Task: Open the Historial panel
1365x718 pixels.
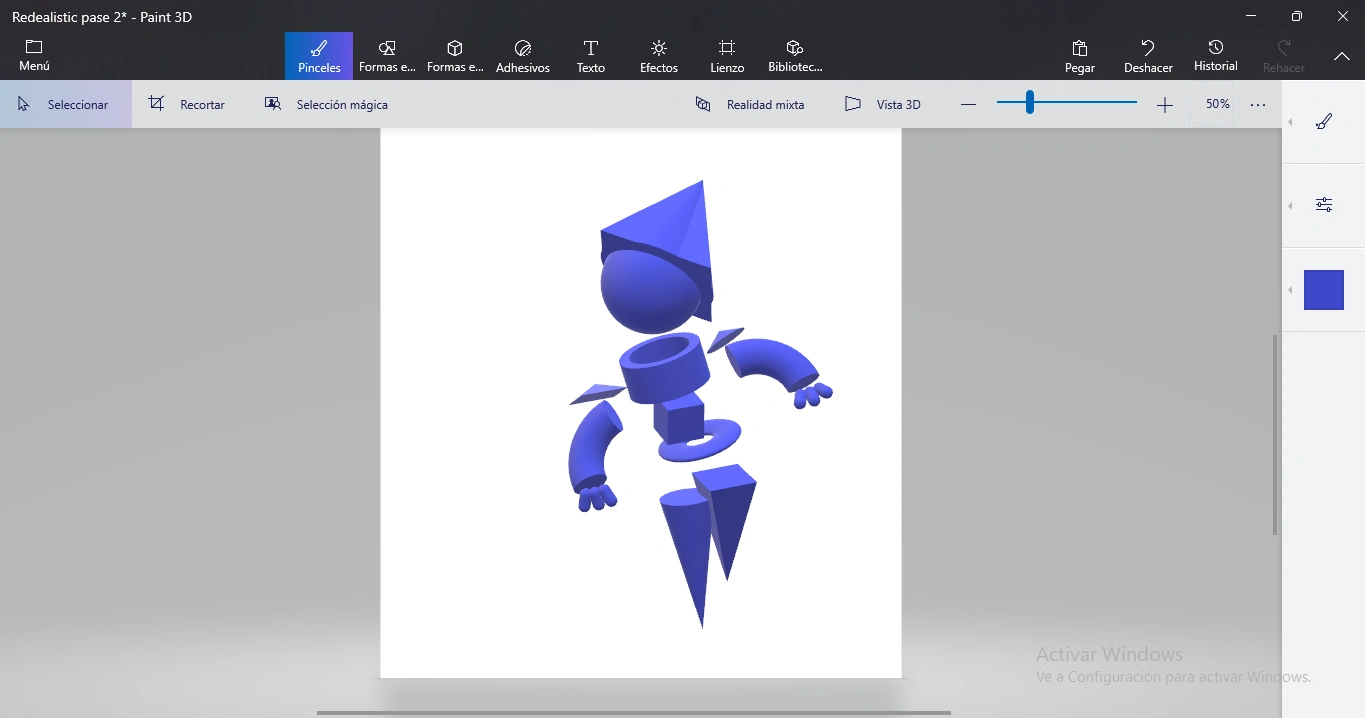Action: 1215,56
